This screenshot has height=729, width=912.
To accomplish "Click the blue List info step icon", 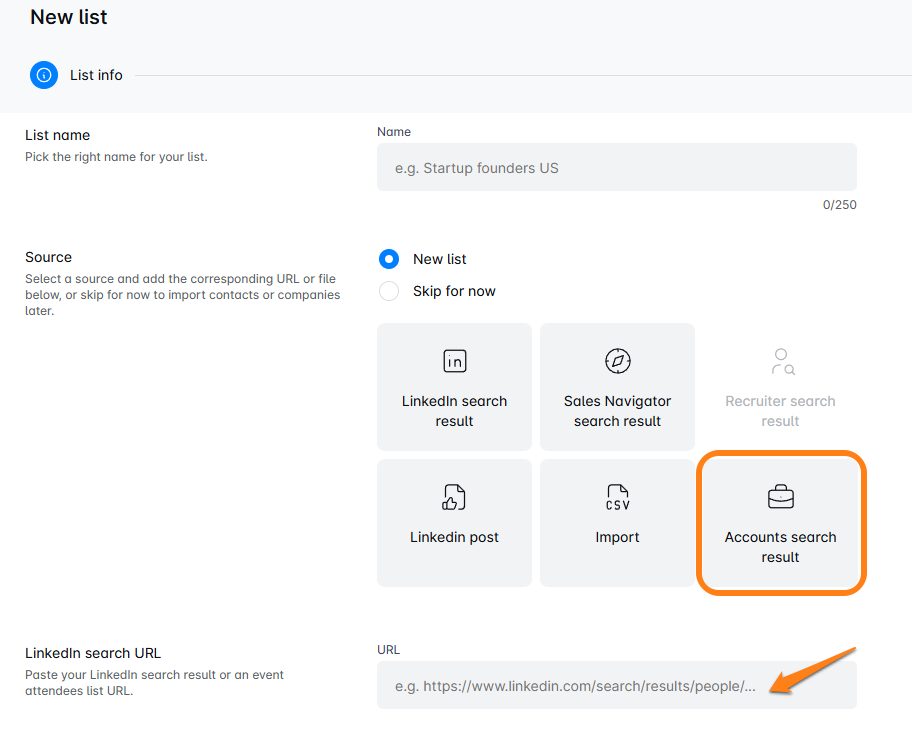I will coord(44,75).
